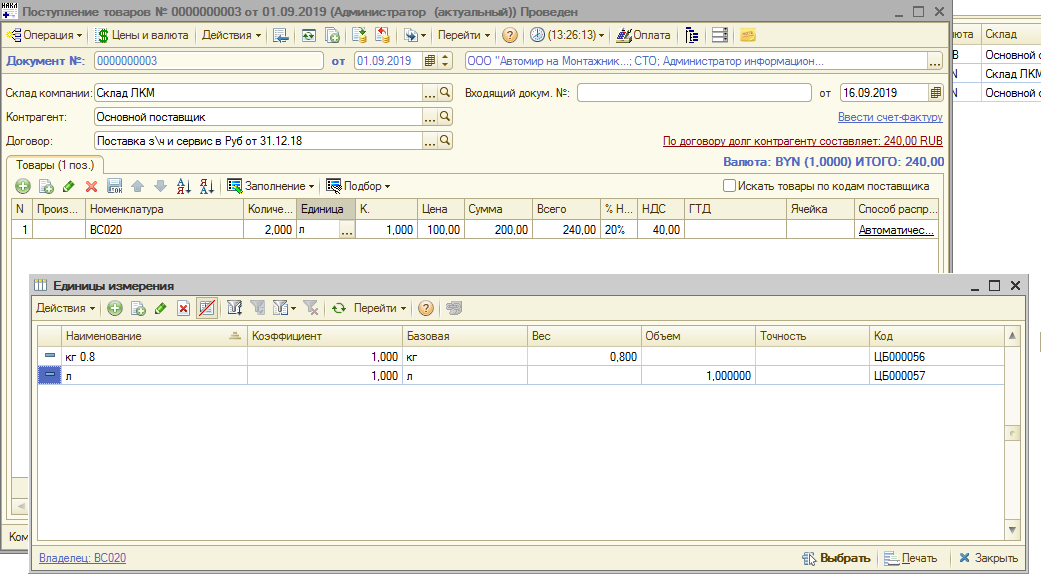Click the cell ЦБ000057 in the units list

pos(935,376)
